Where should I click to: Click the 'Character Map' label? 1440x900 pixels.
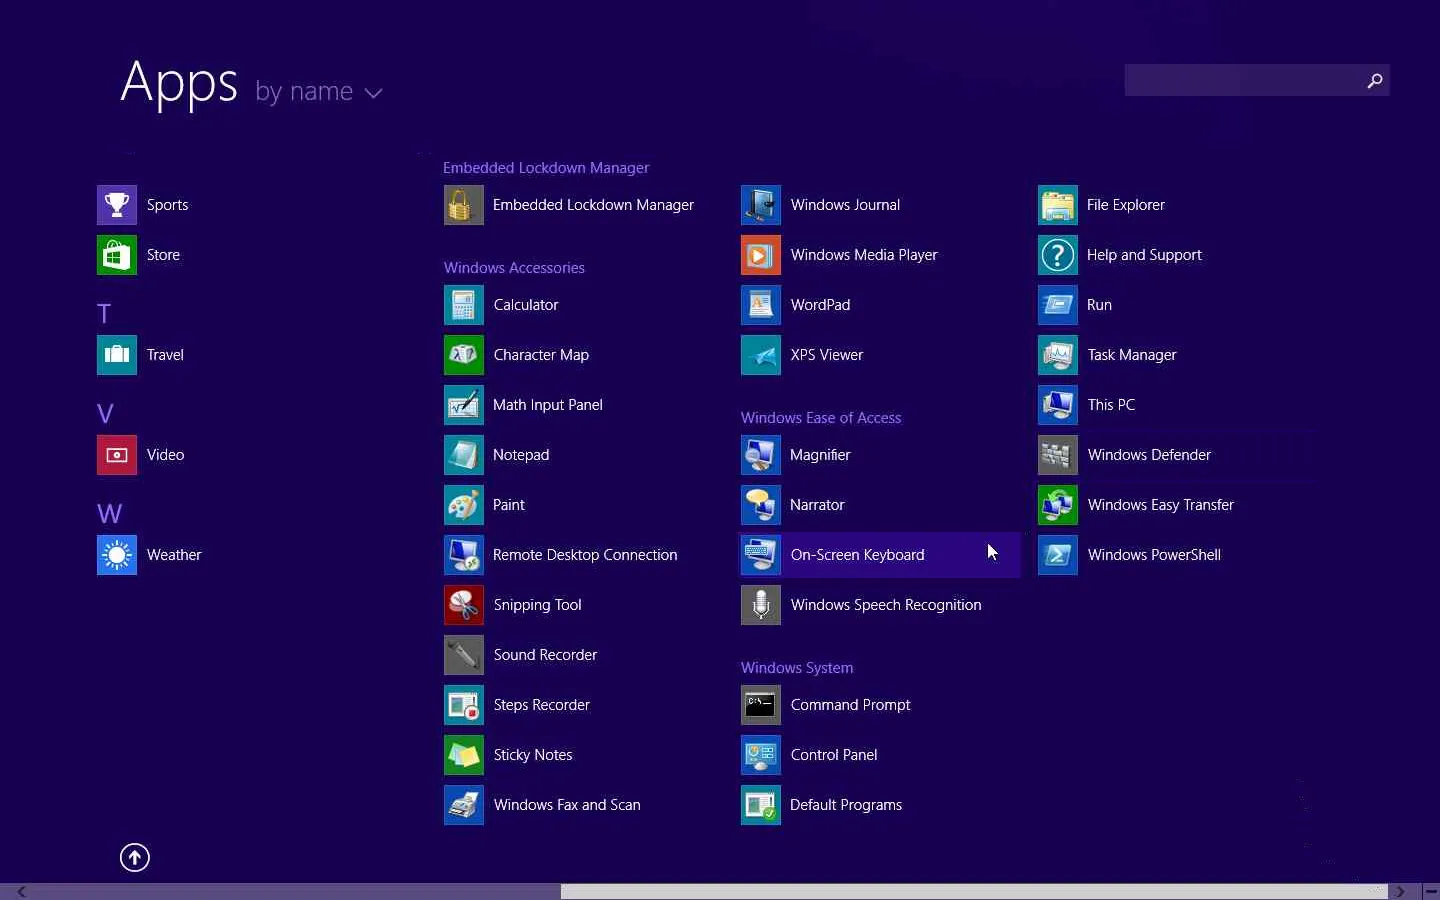tap(541, 355)
